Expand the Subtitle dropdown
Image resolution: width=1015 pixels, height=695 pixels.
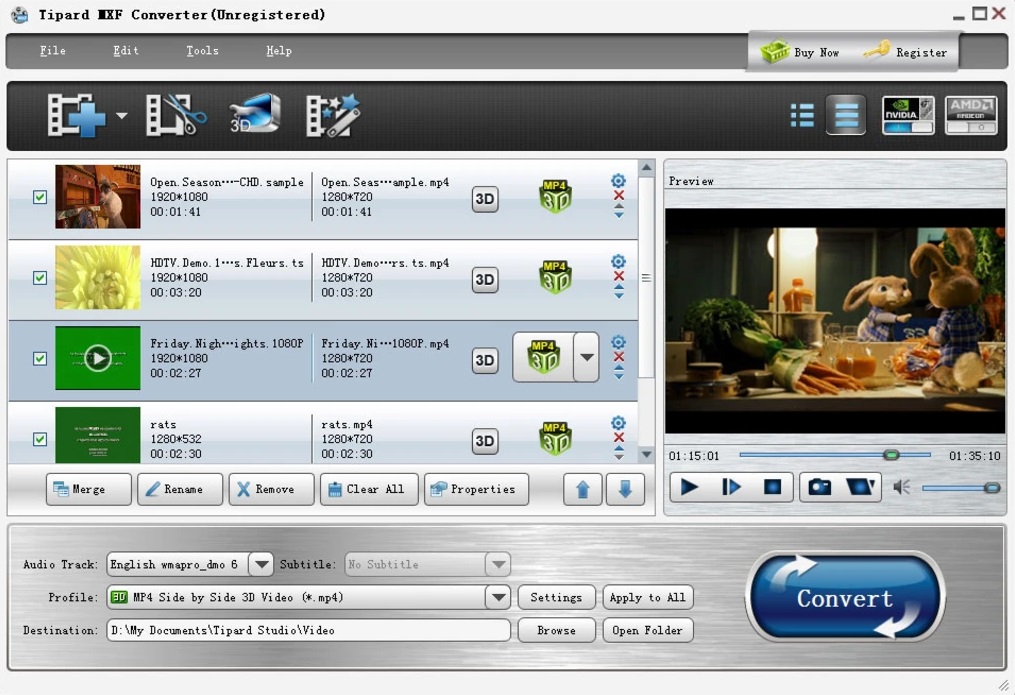498,564
